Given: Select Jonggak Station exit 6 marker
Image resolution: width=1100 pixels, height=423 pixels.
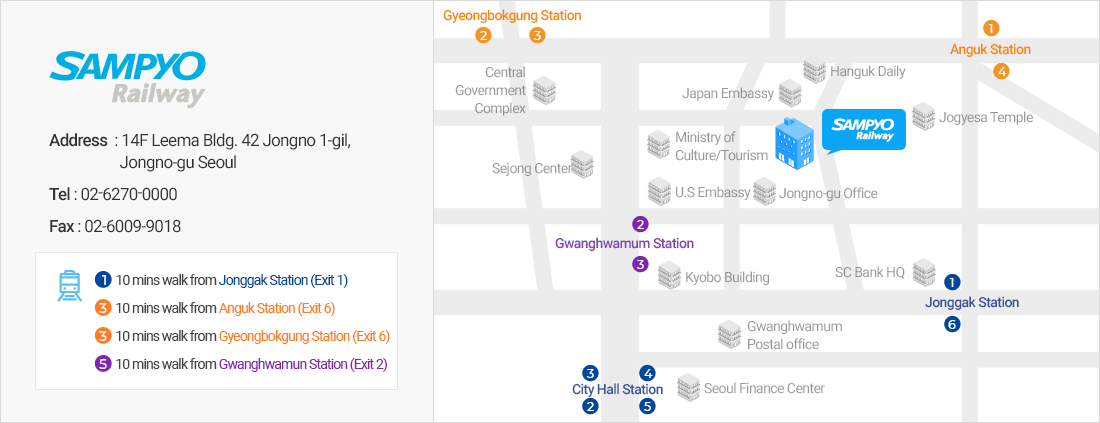Looking at the screenshot, I should click(x=951, y=324).
